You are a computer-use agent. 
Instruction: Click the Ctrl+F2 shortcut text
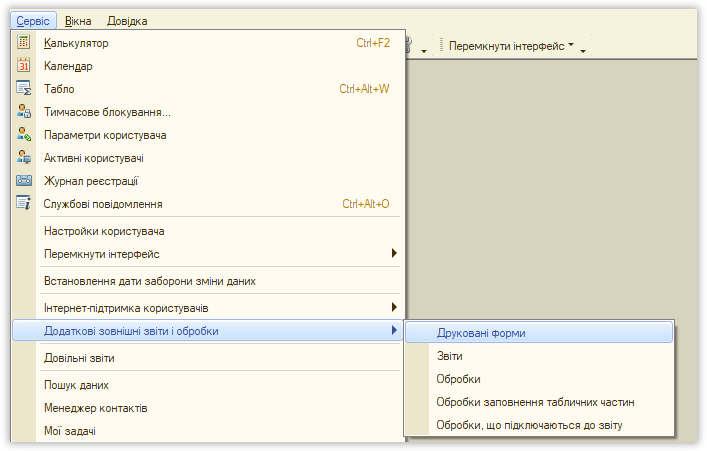pyautogui.click(x=373, y=43)
